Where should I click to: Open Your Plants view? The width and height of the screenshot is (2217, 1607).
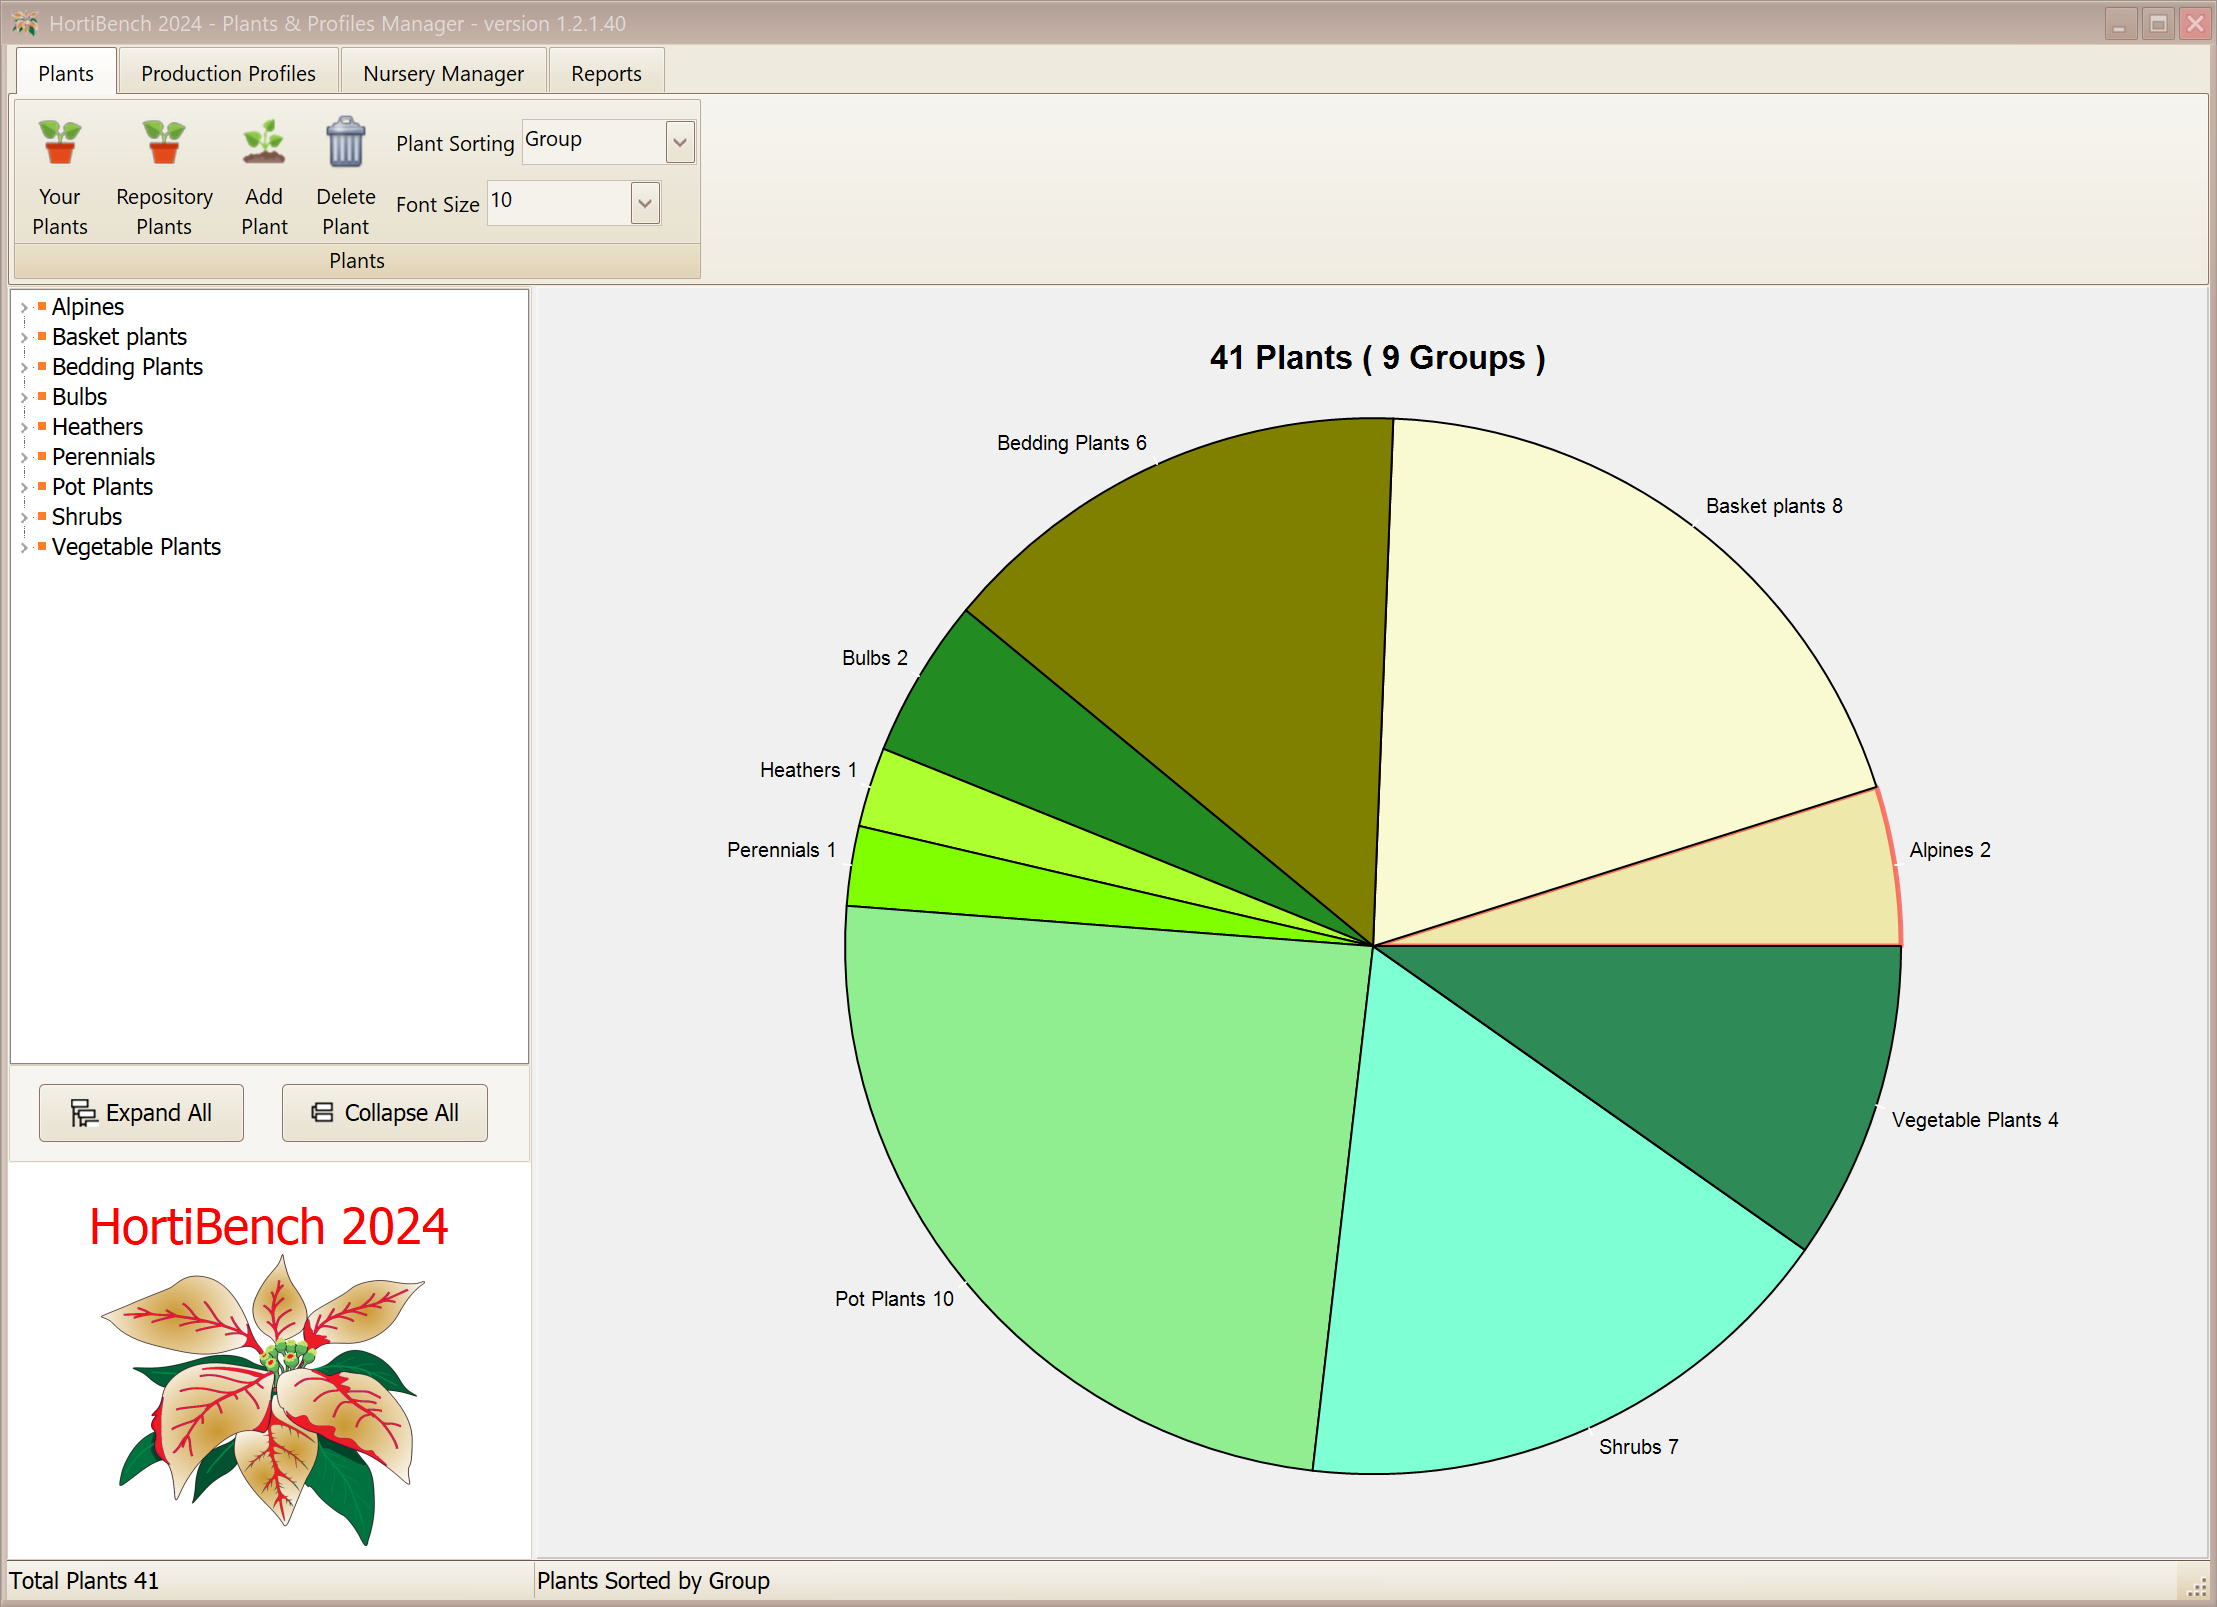point(58,175)
